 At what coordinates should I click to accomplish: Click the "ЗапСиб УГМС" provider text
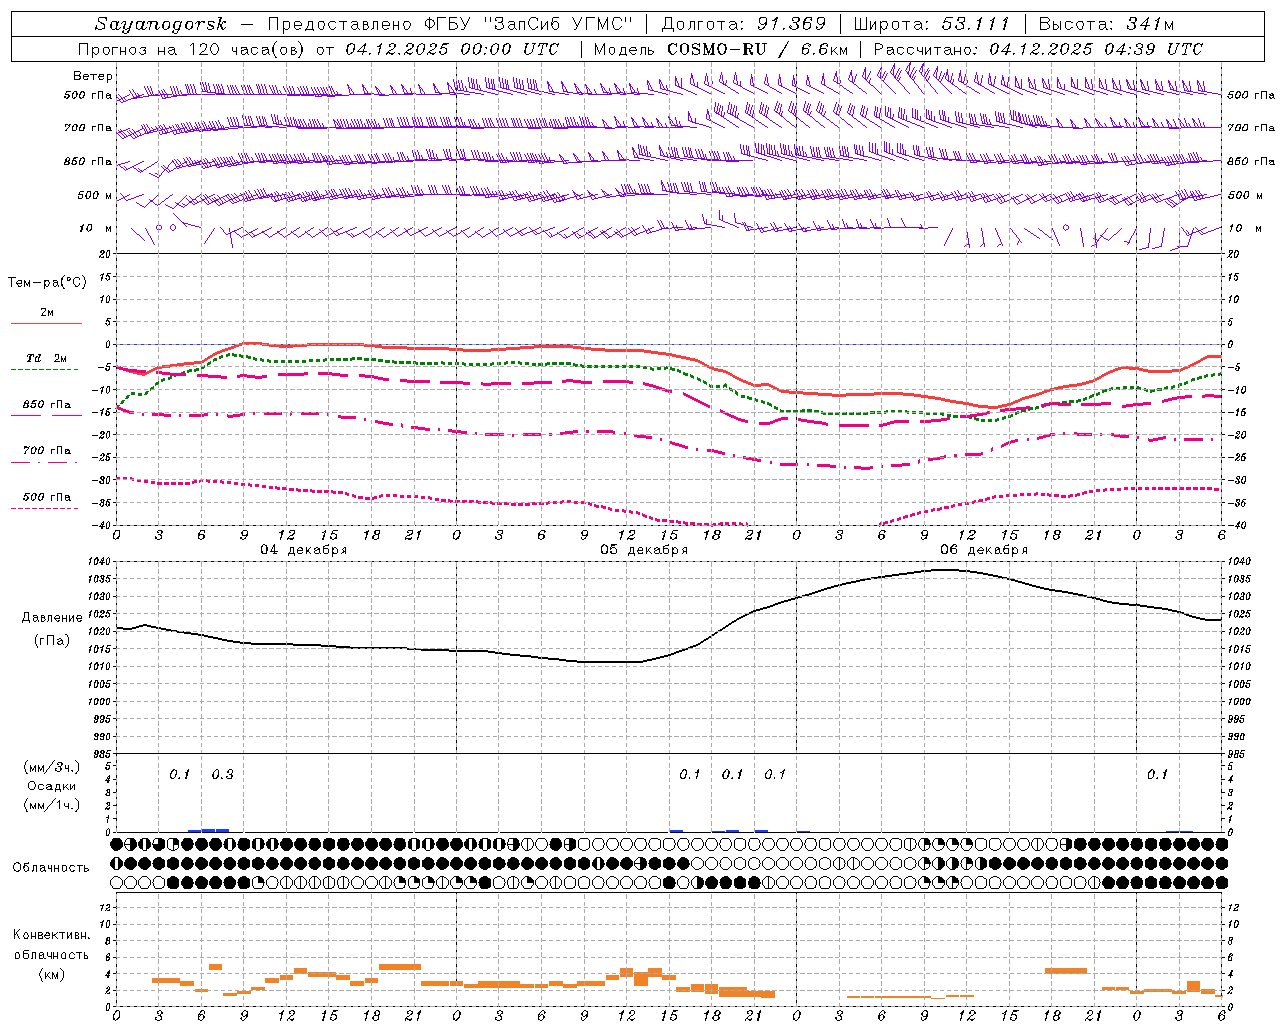(x=558, y=24)
